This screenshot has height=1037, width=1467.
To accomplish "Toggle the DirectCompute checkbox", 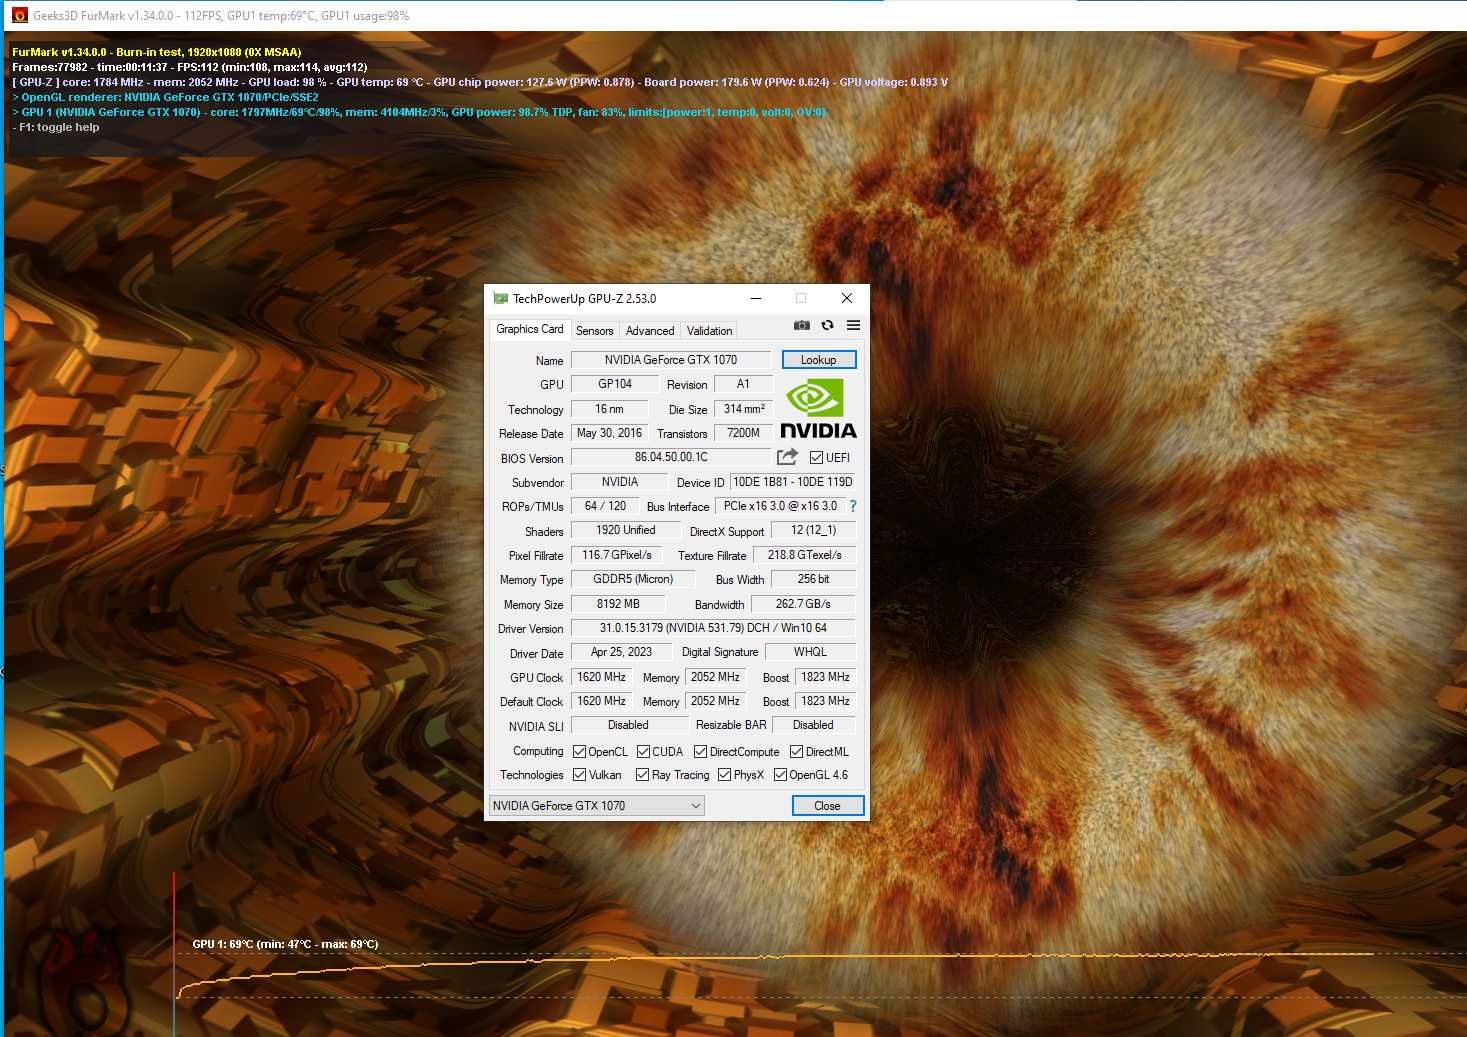I will coord(700,752).
